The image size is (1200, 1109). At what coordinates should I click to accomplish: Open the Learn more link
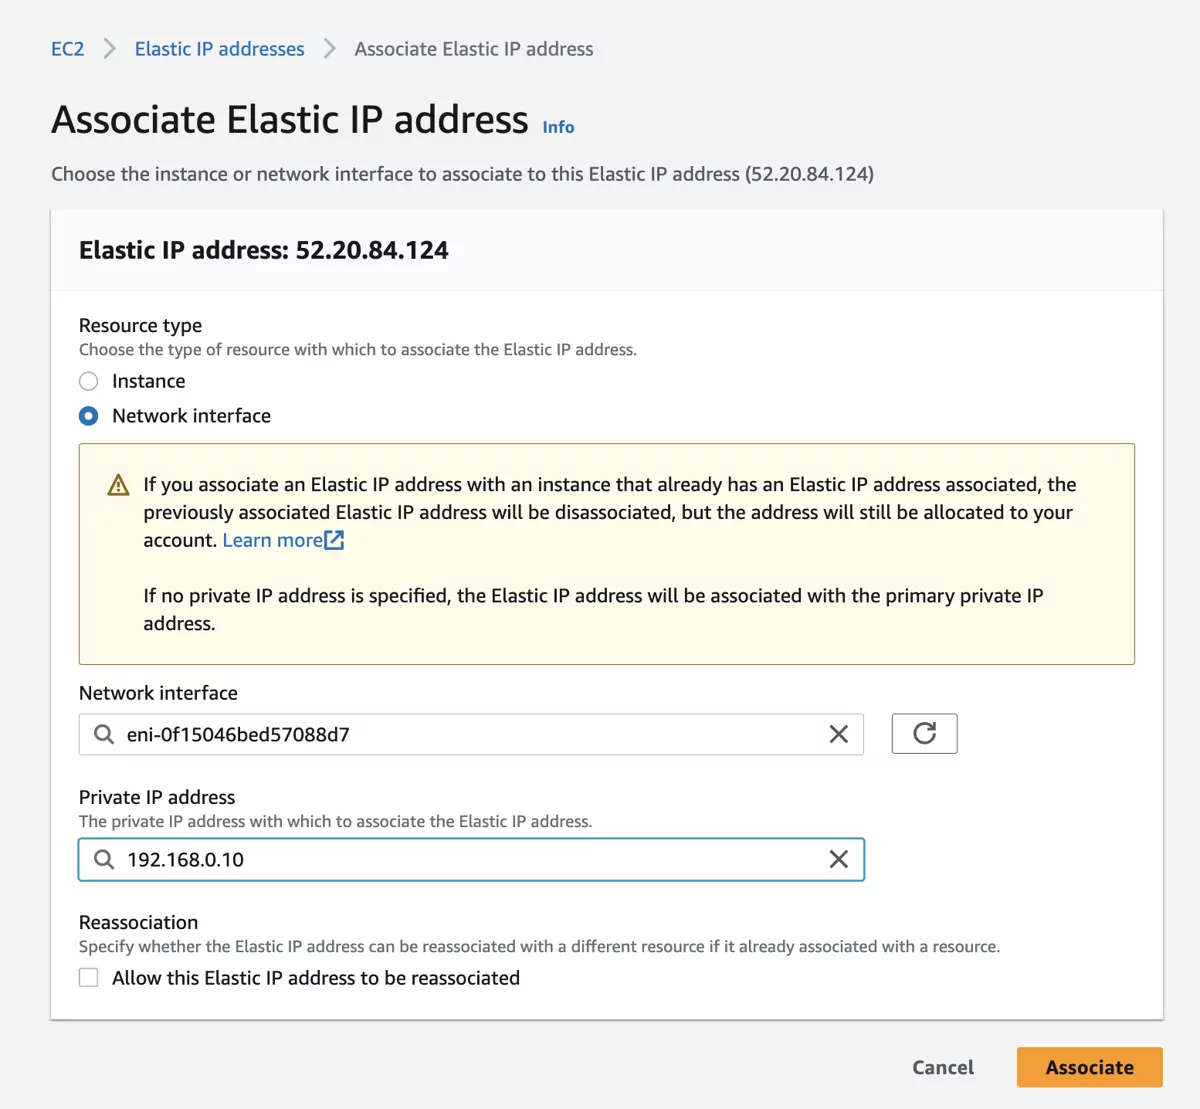pyautogui.click(x=272, y=539)
